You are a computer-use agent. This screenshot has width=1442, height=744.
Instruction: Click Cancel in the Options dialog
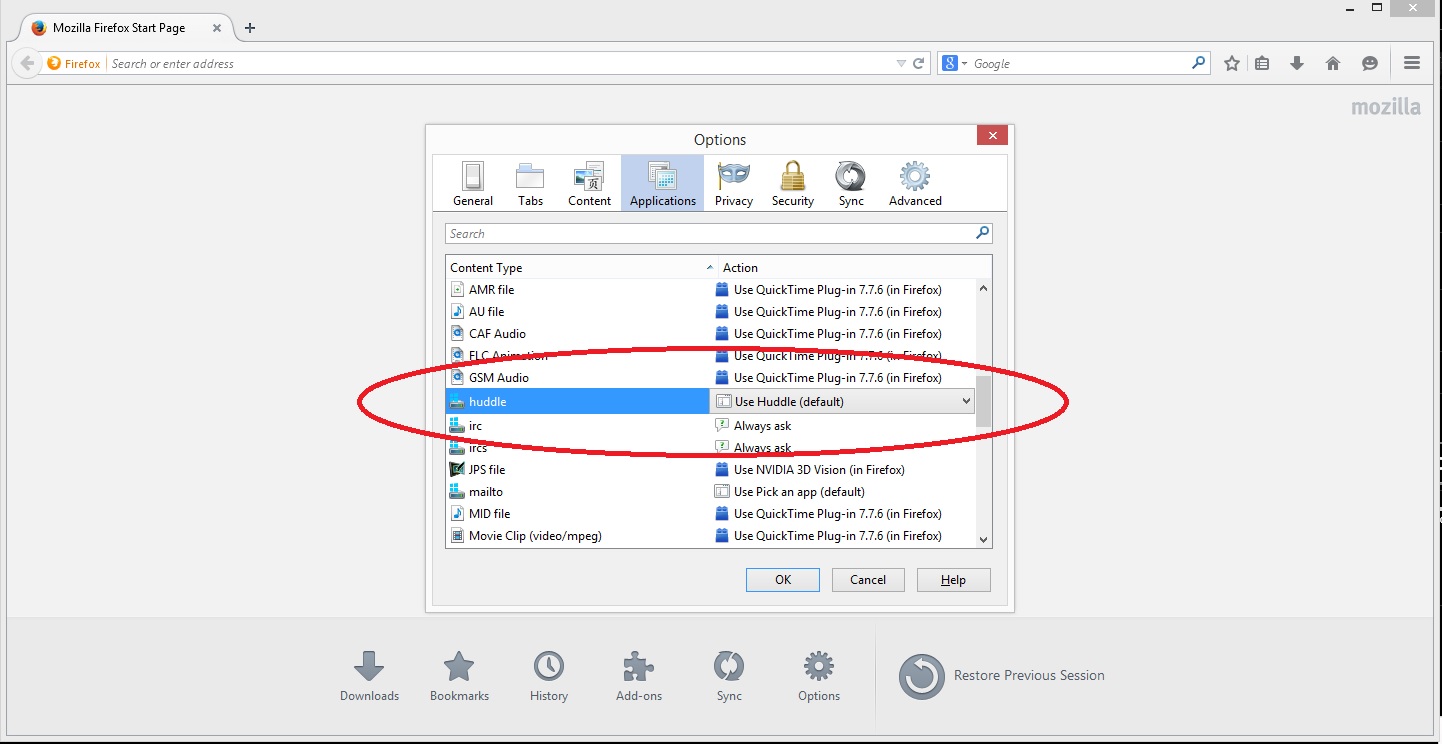pos(868,580)
